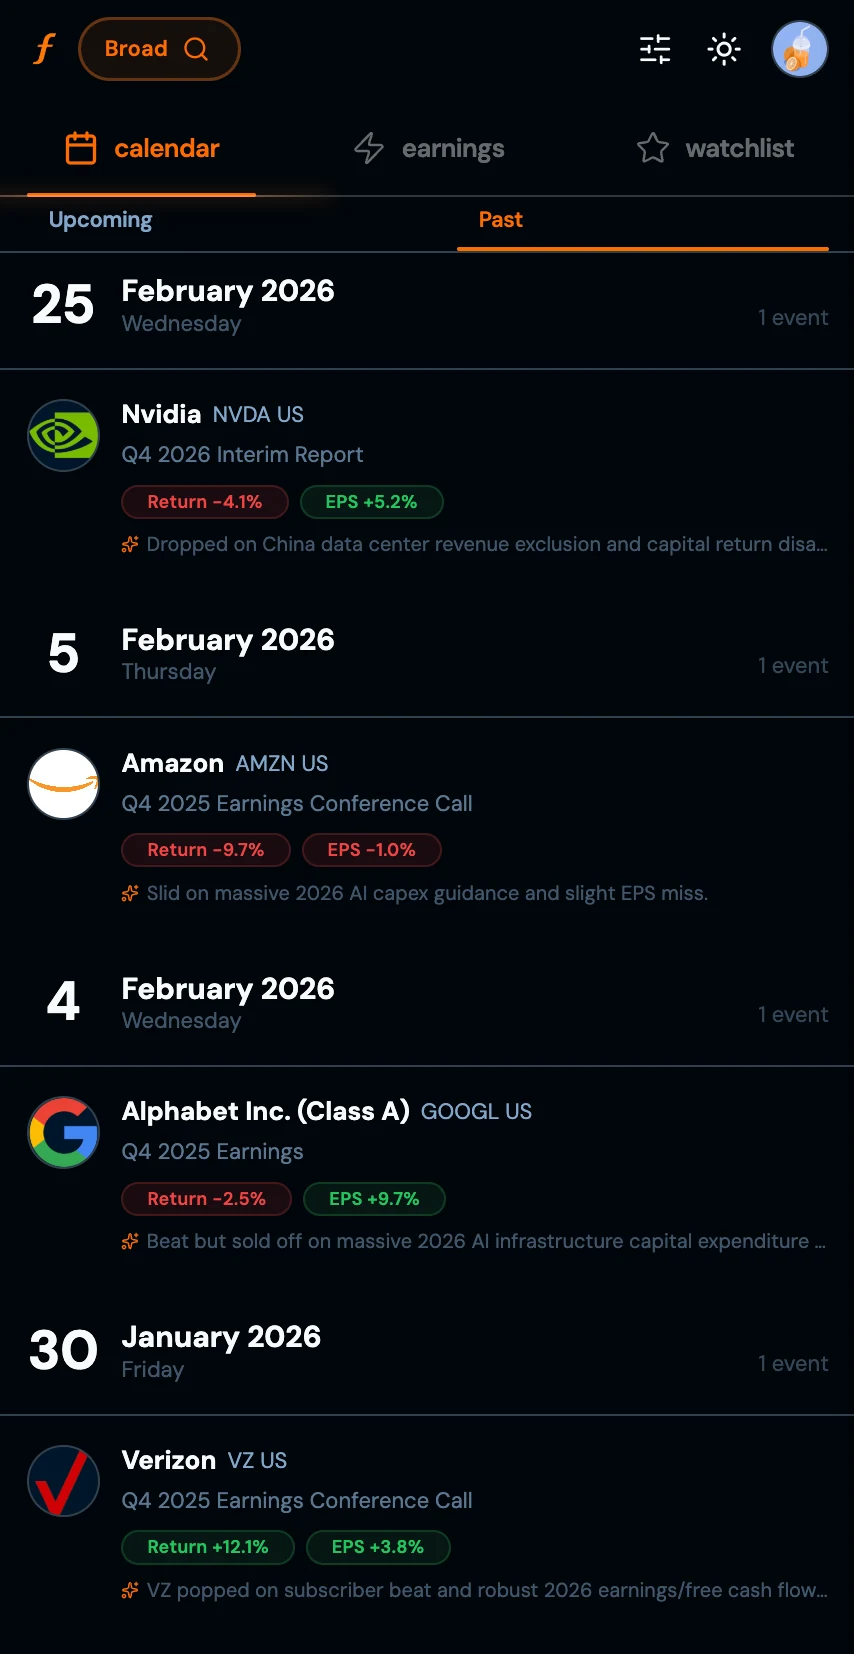Toggle light mode with the sun icon

(x=723, y=49)
